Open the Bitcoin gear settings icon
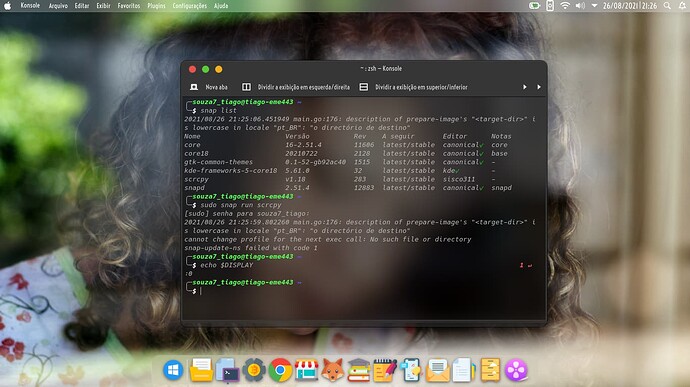 point(254,370)
